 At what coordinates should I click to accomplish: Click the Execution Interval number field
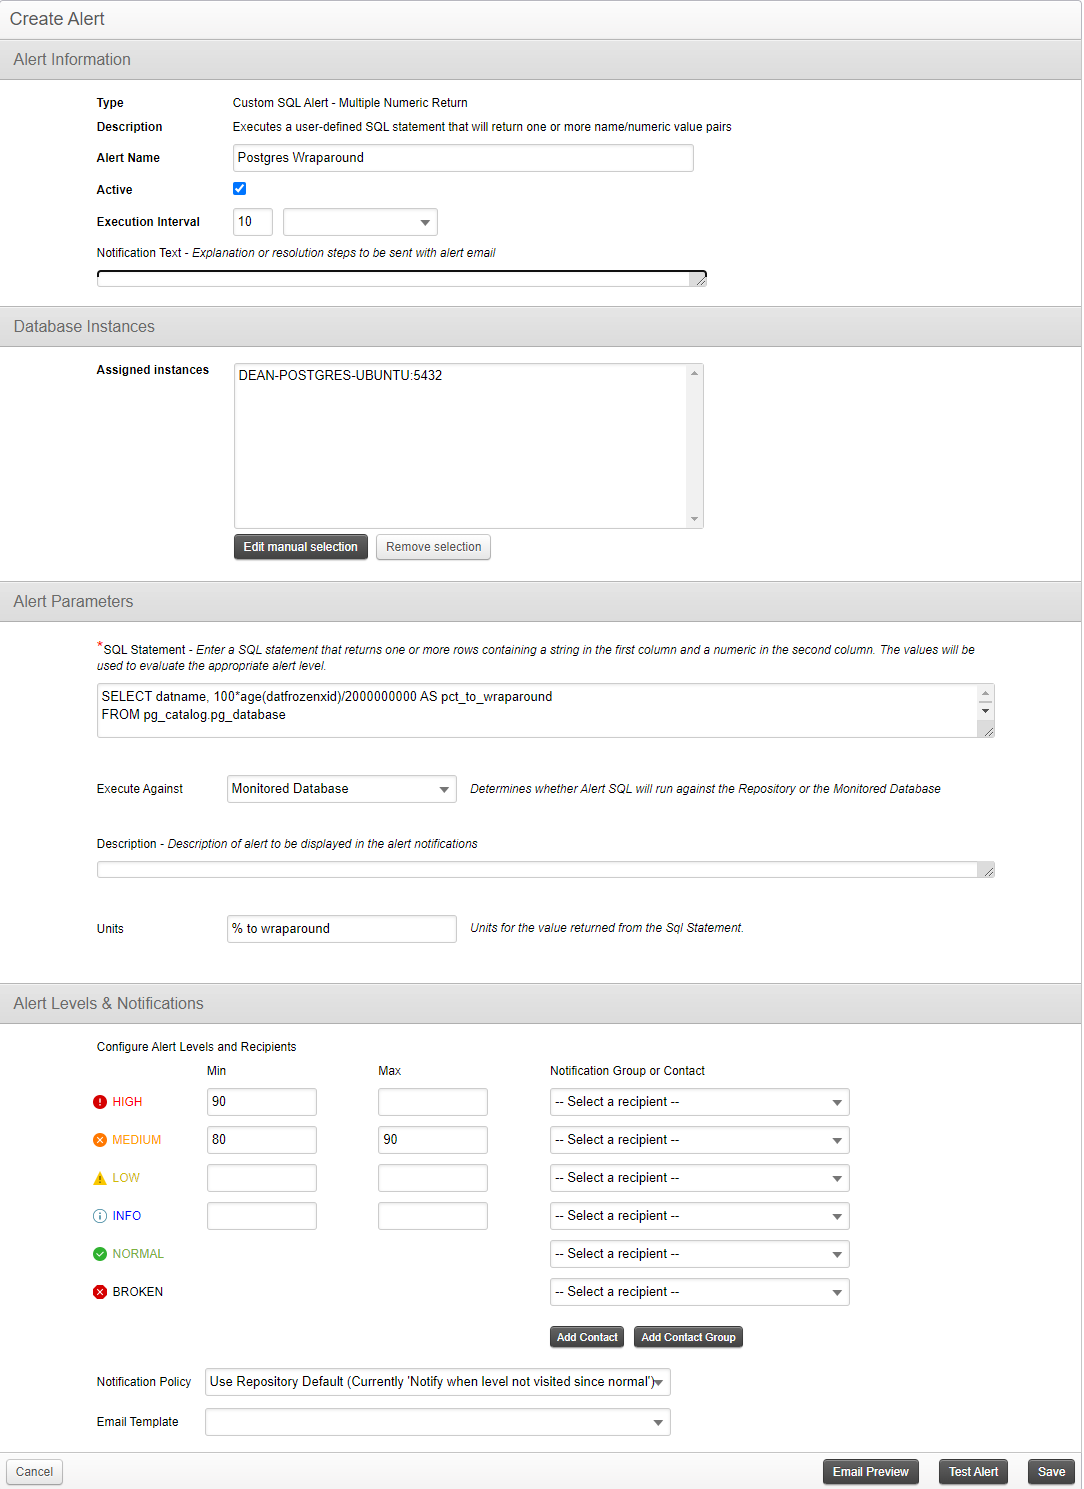253,222
